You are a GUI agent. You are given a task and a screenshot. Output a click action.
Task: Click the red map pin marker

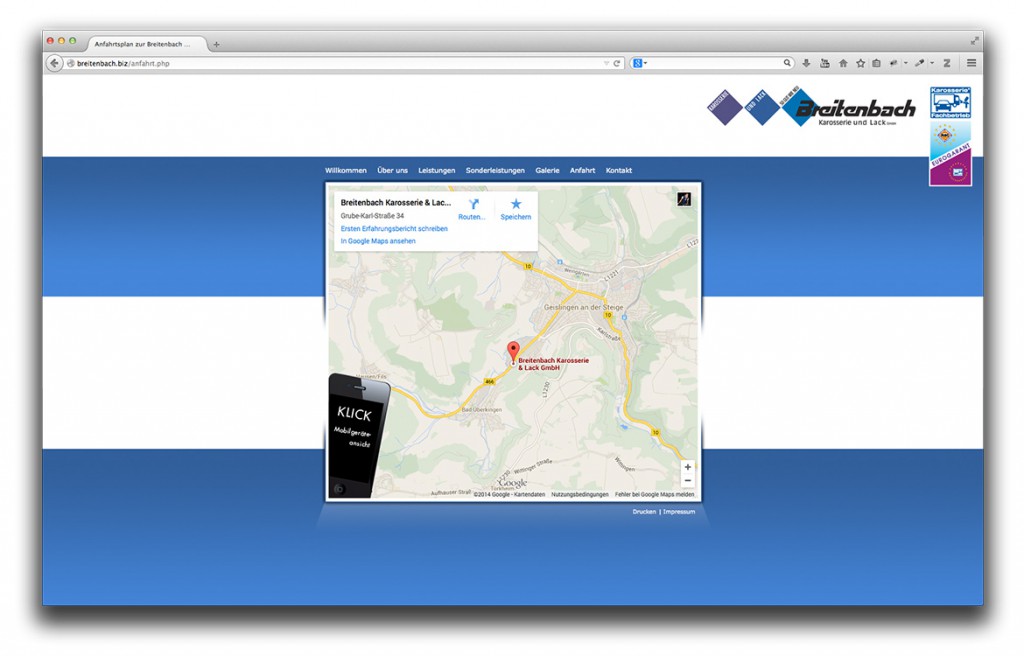click(x=513, y=352)
